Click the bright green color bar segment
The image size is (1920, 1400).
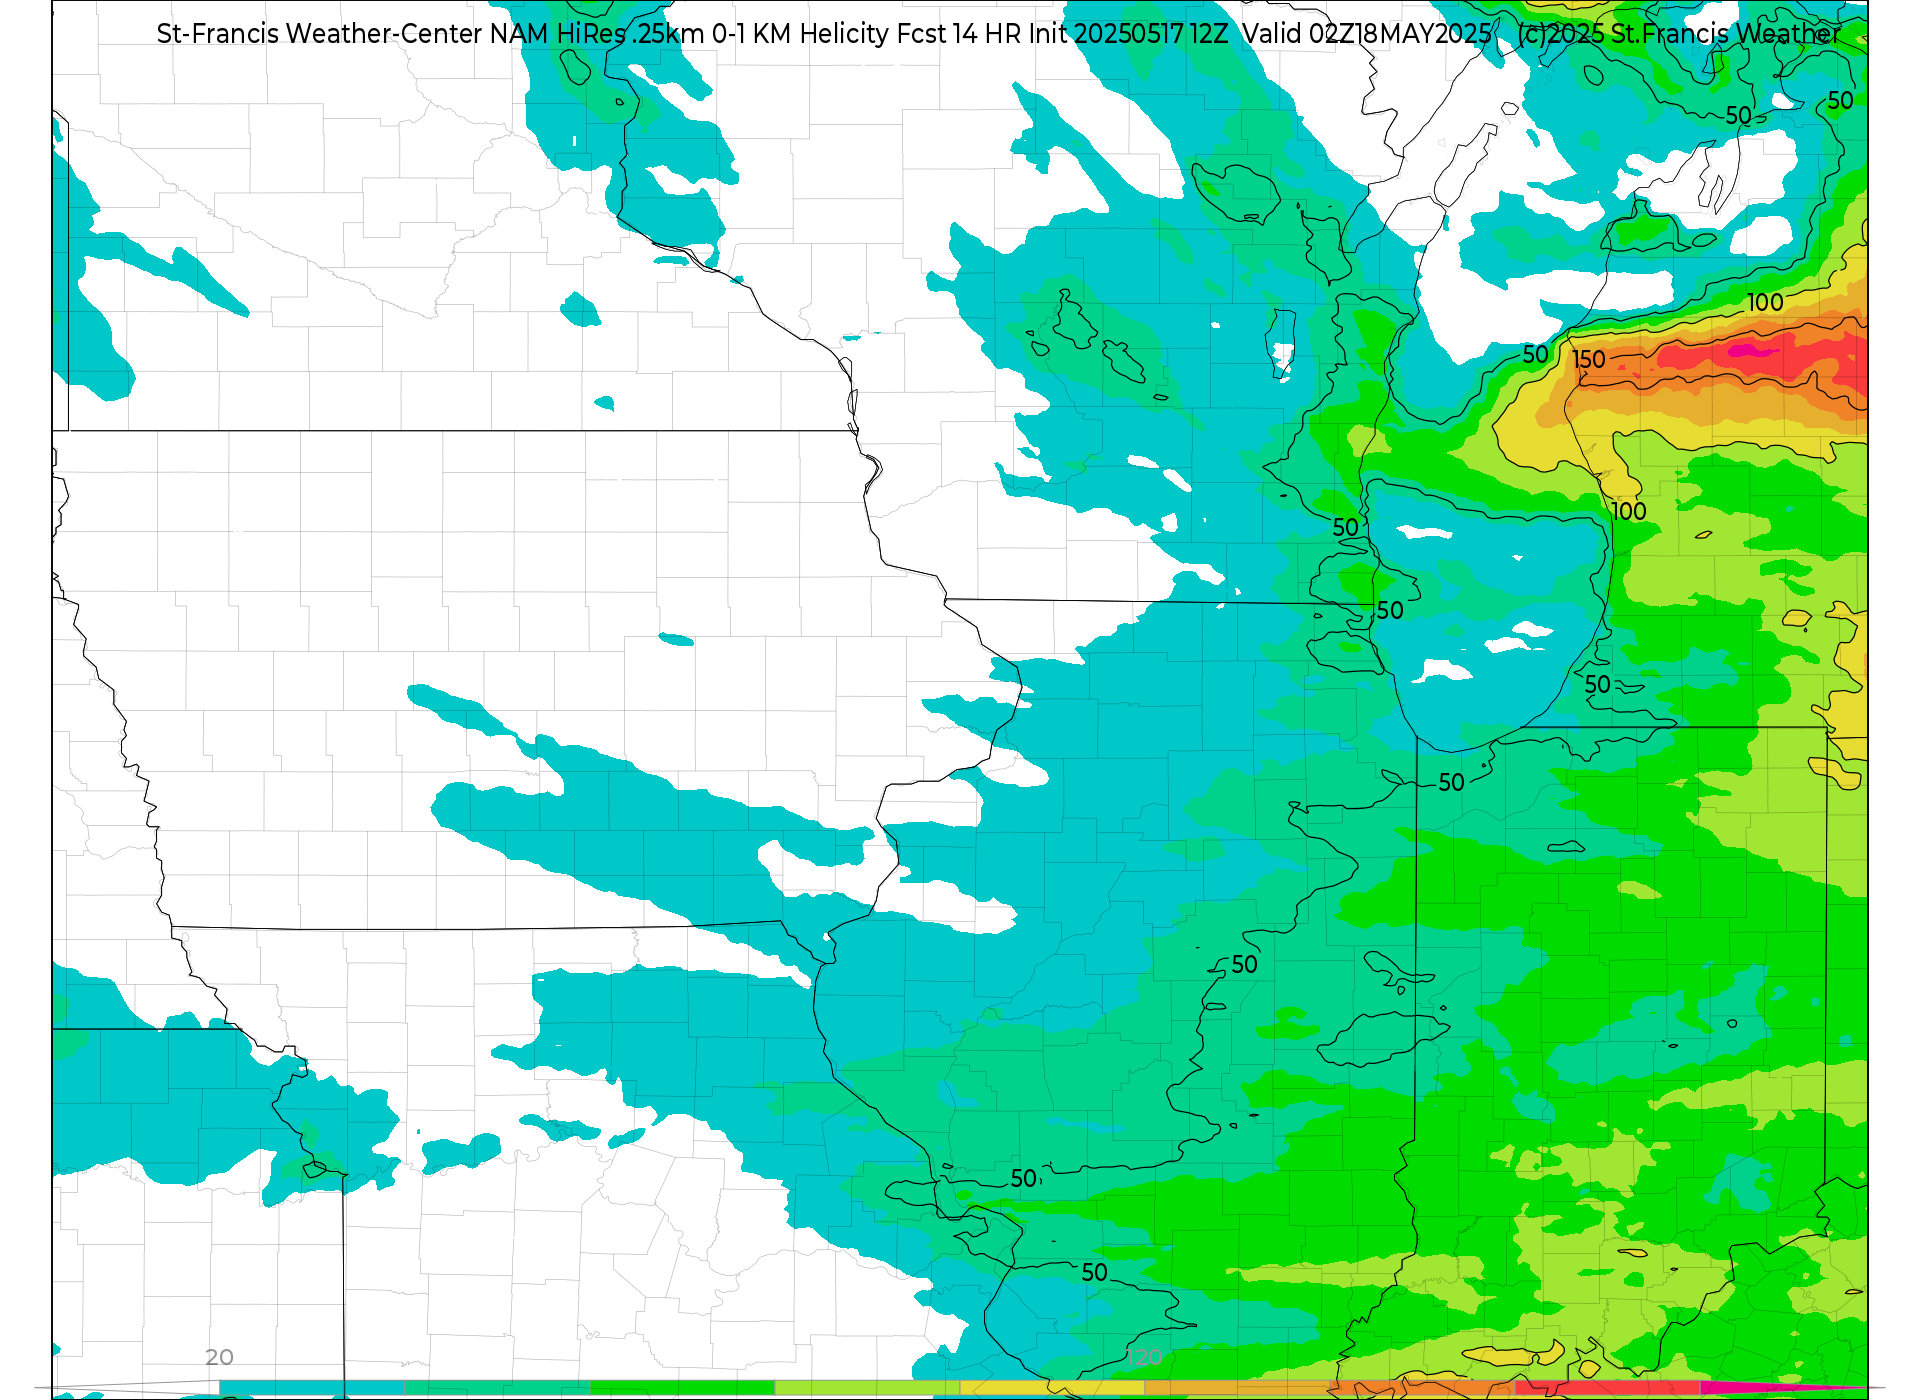[682, 1387]
